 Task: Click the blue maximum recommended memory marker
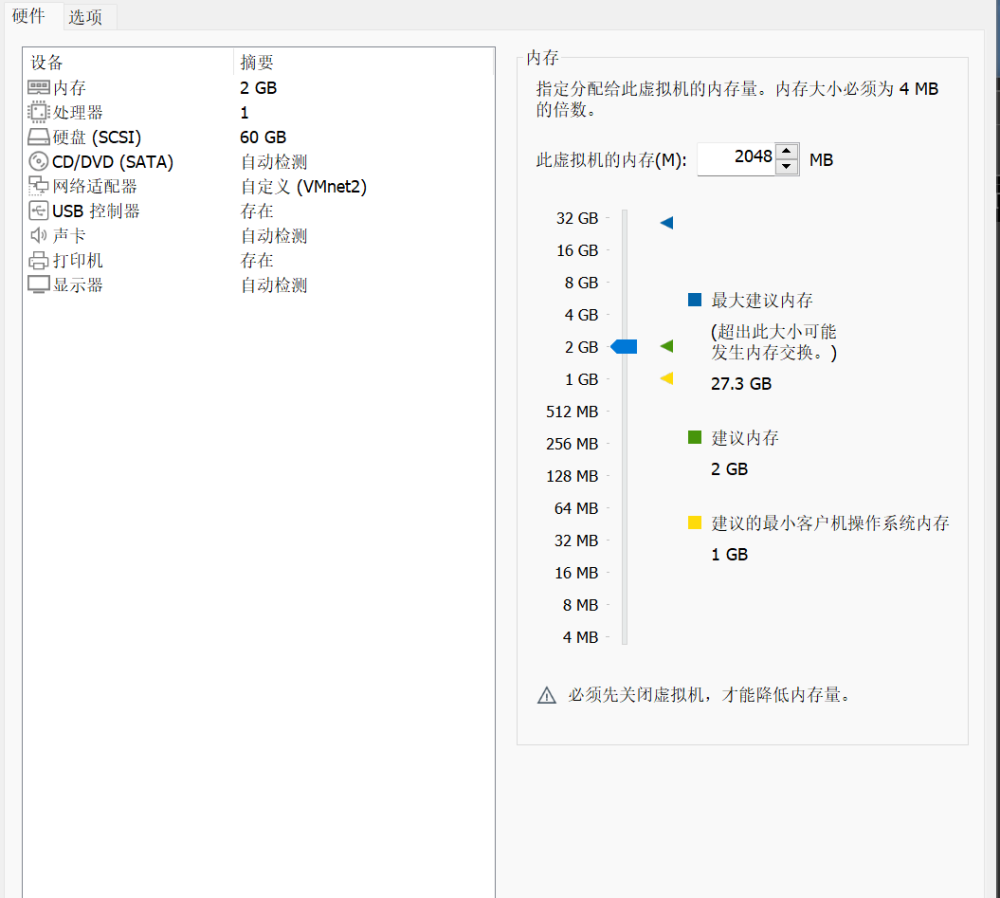[x=667, y=223]
